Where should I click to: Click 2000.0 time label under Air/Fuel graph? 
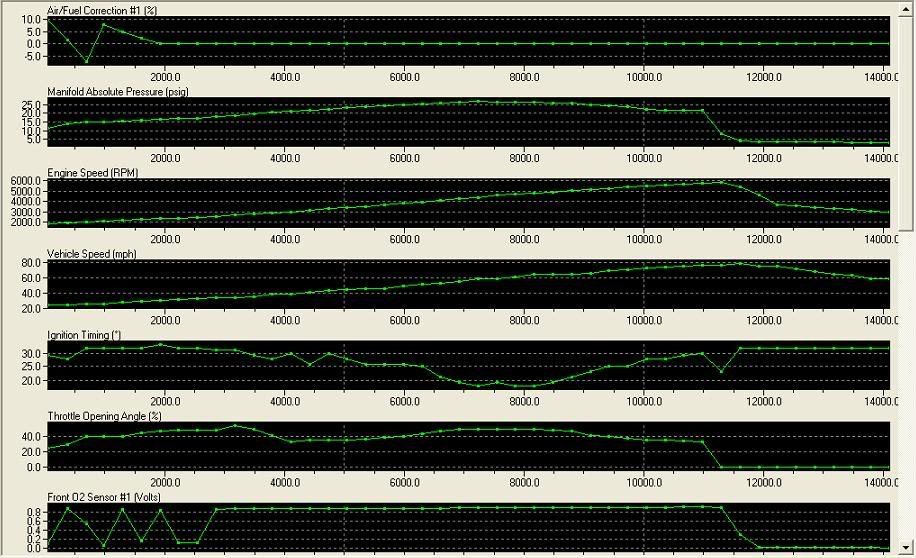coord(165,77)
